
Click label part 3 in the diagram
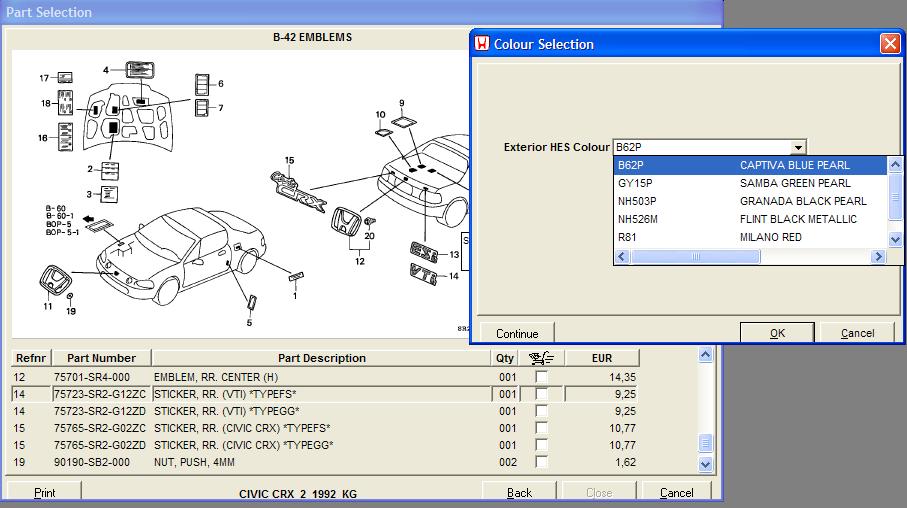pyautogui.click(x=109, y=194)
